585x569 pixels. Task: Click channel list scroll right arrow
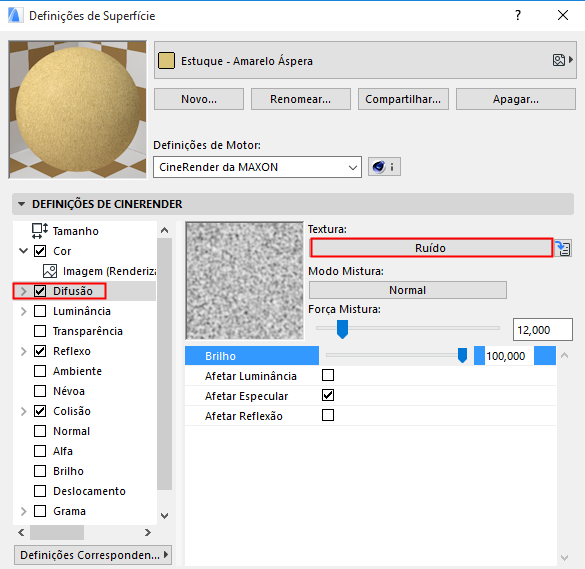(x=148, y=532)
